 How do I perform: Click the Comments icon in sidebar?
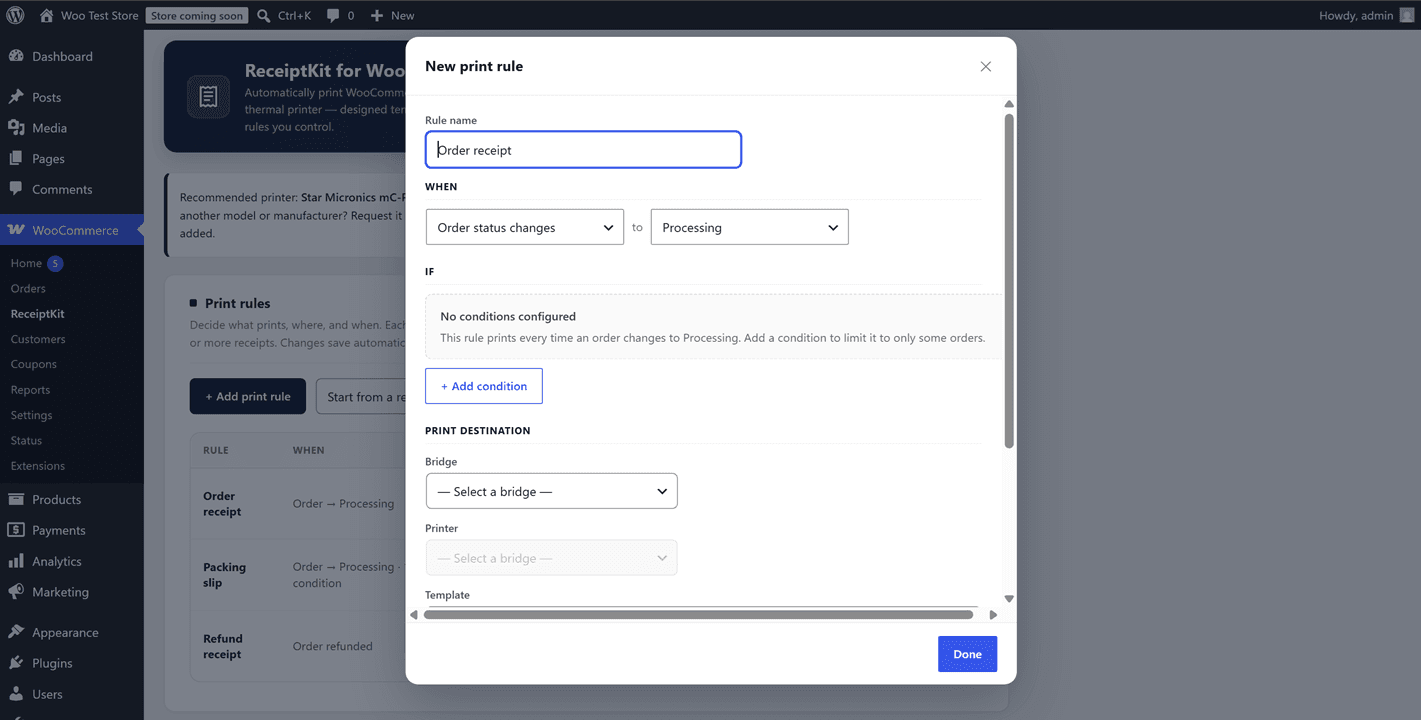[x=16, y=189]
